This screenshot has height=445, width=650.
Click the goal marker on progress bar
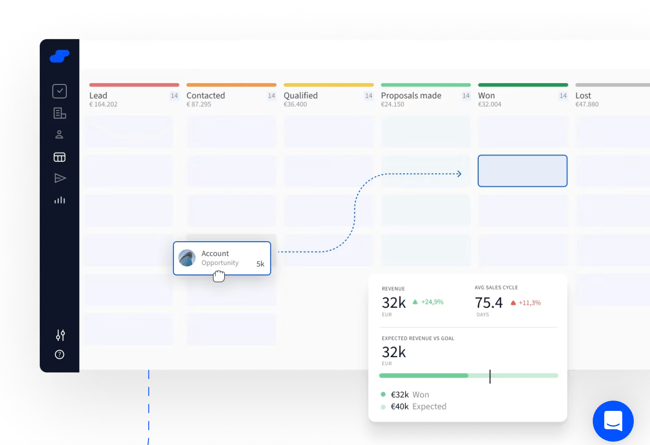click(490, 376)
